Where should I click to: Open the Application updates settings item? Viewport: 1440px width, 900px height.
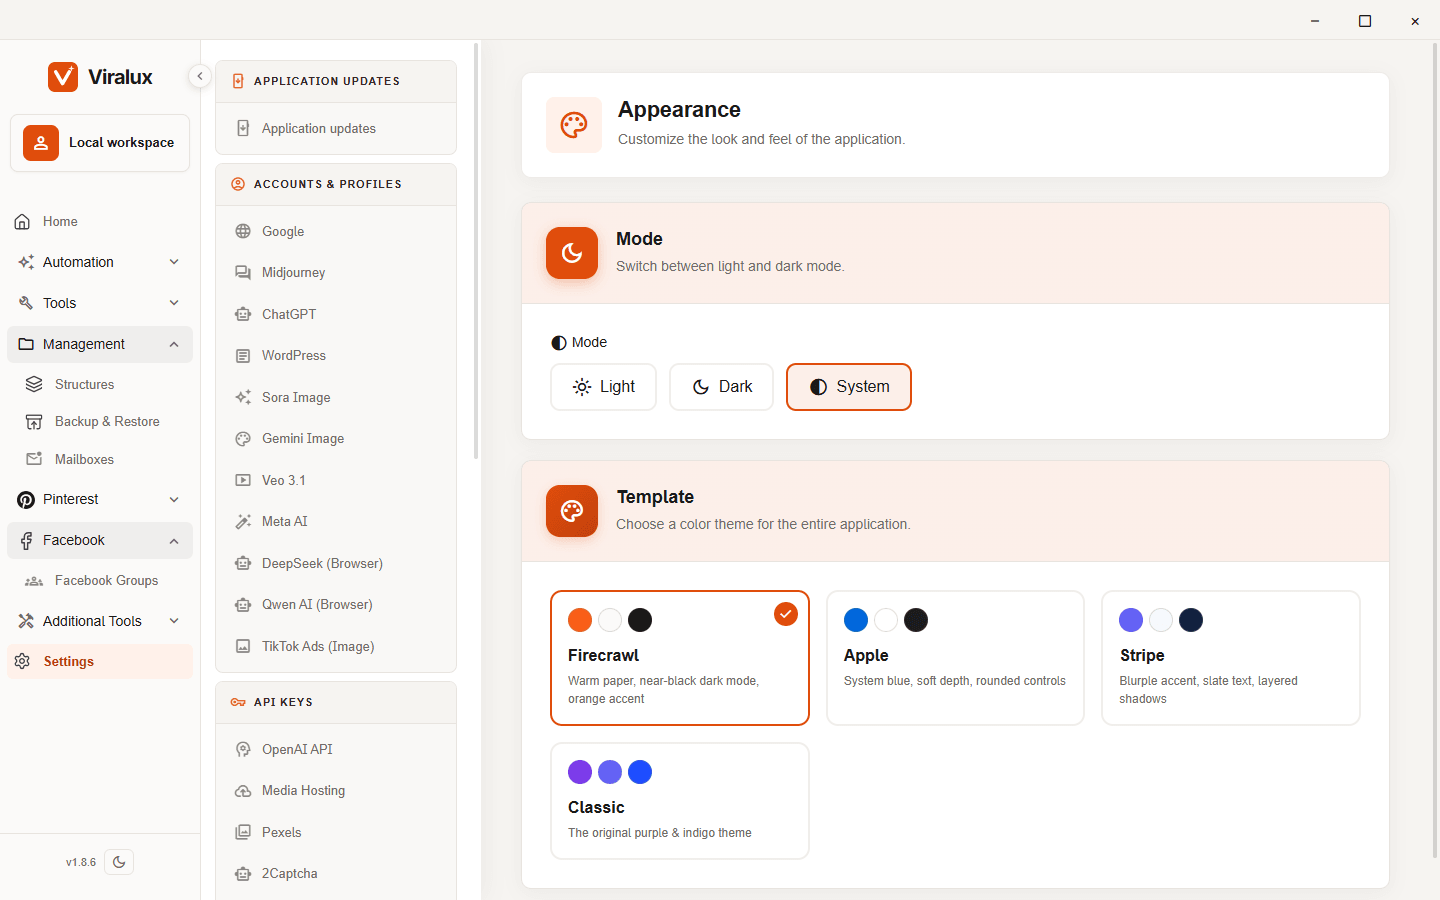tap(336, 128)
